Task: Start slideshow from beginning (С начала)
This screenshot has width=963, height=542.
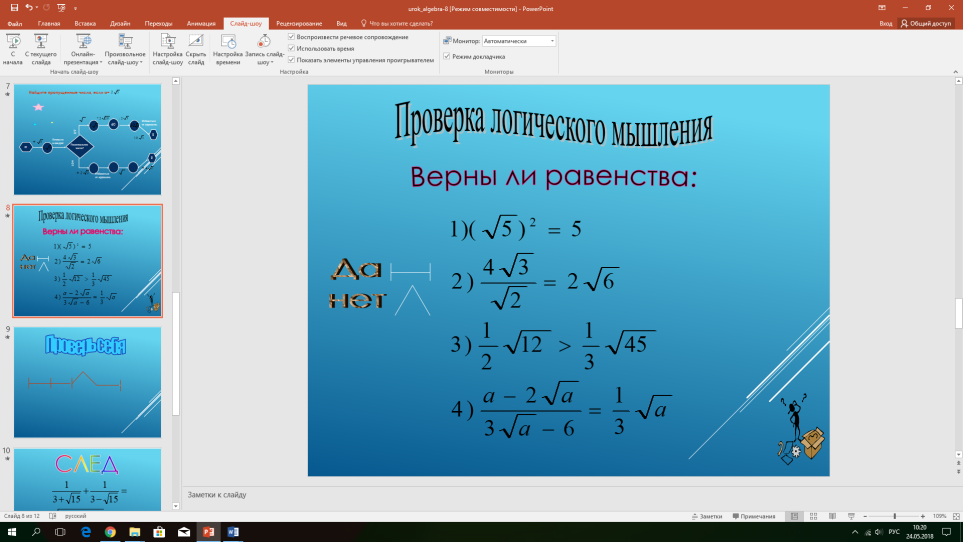Action: [13, 49]
